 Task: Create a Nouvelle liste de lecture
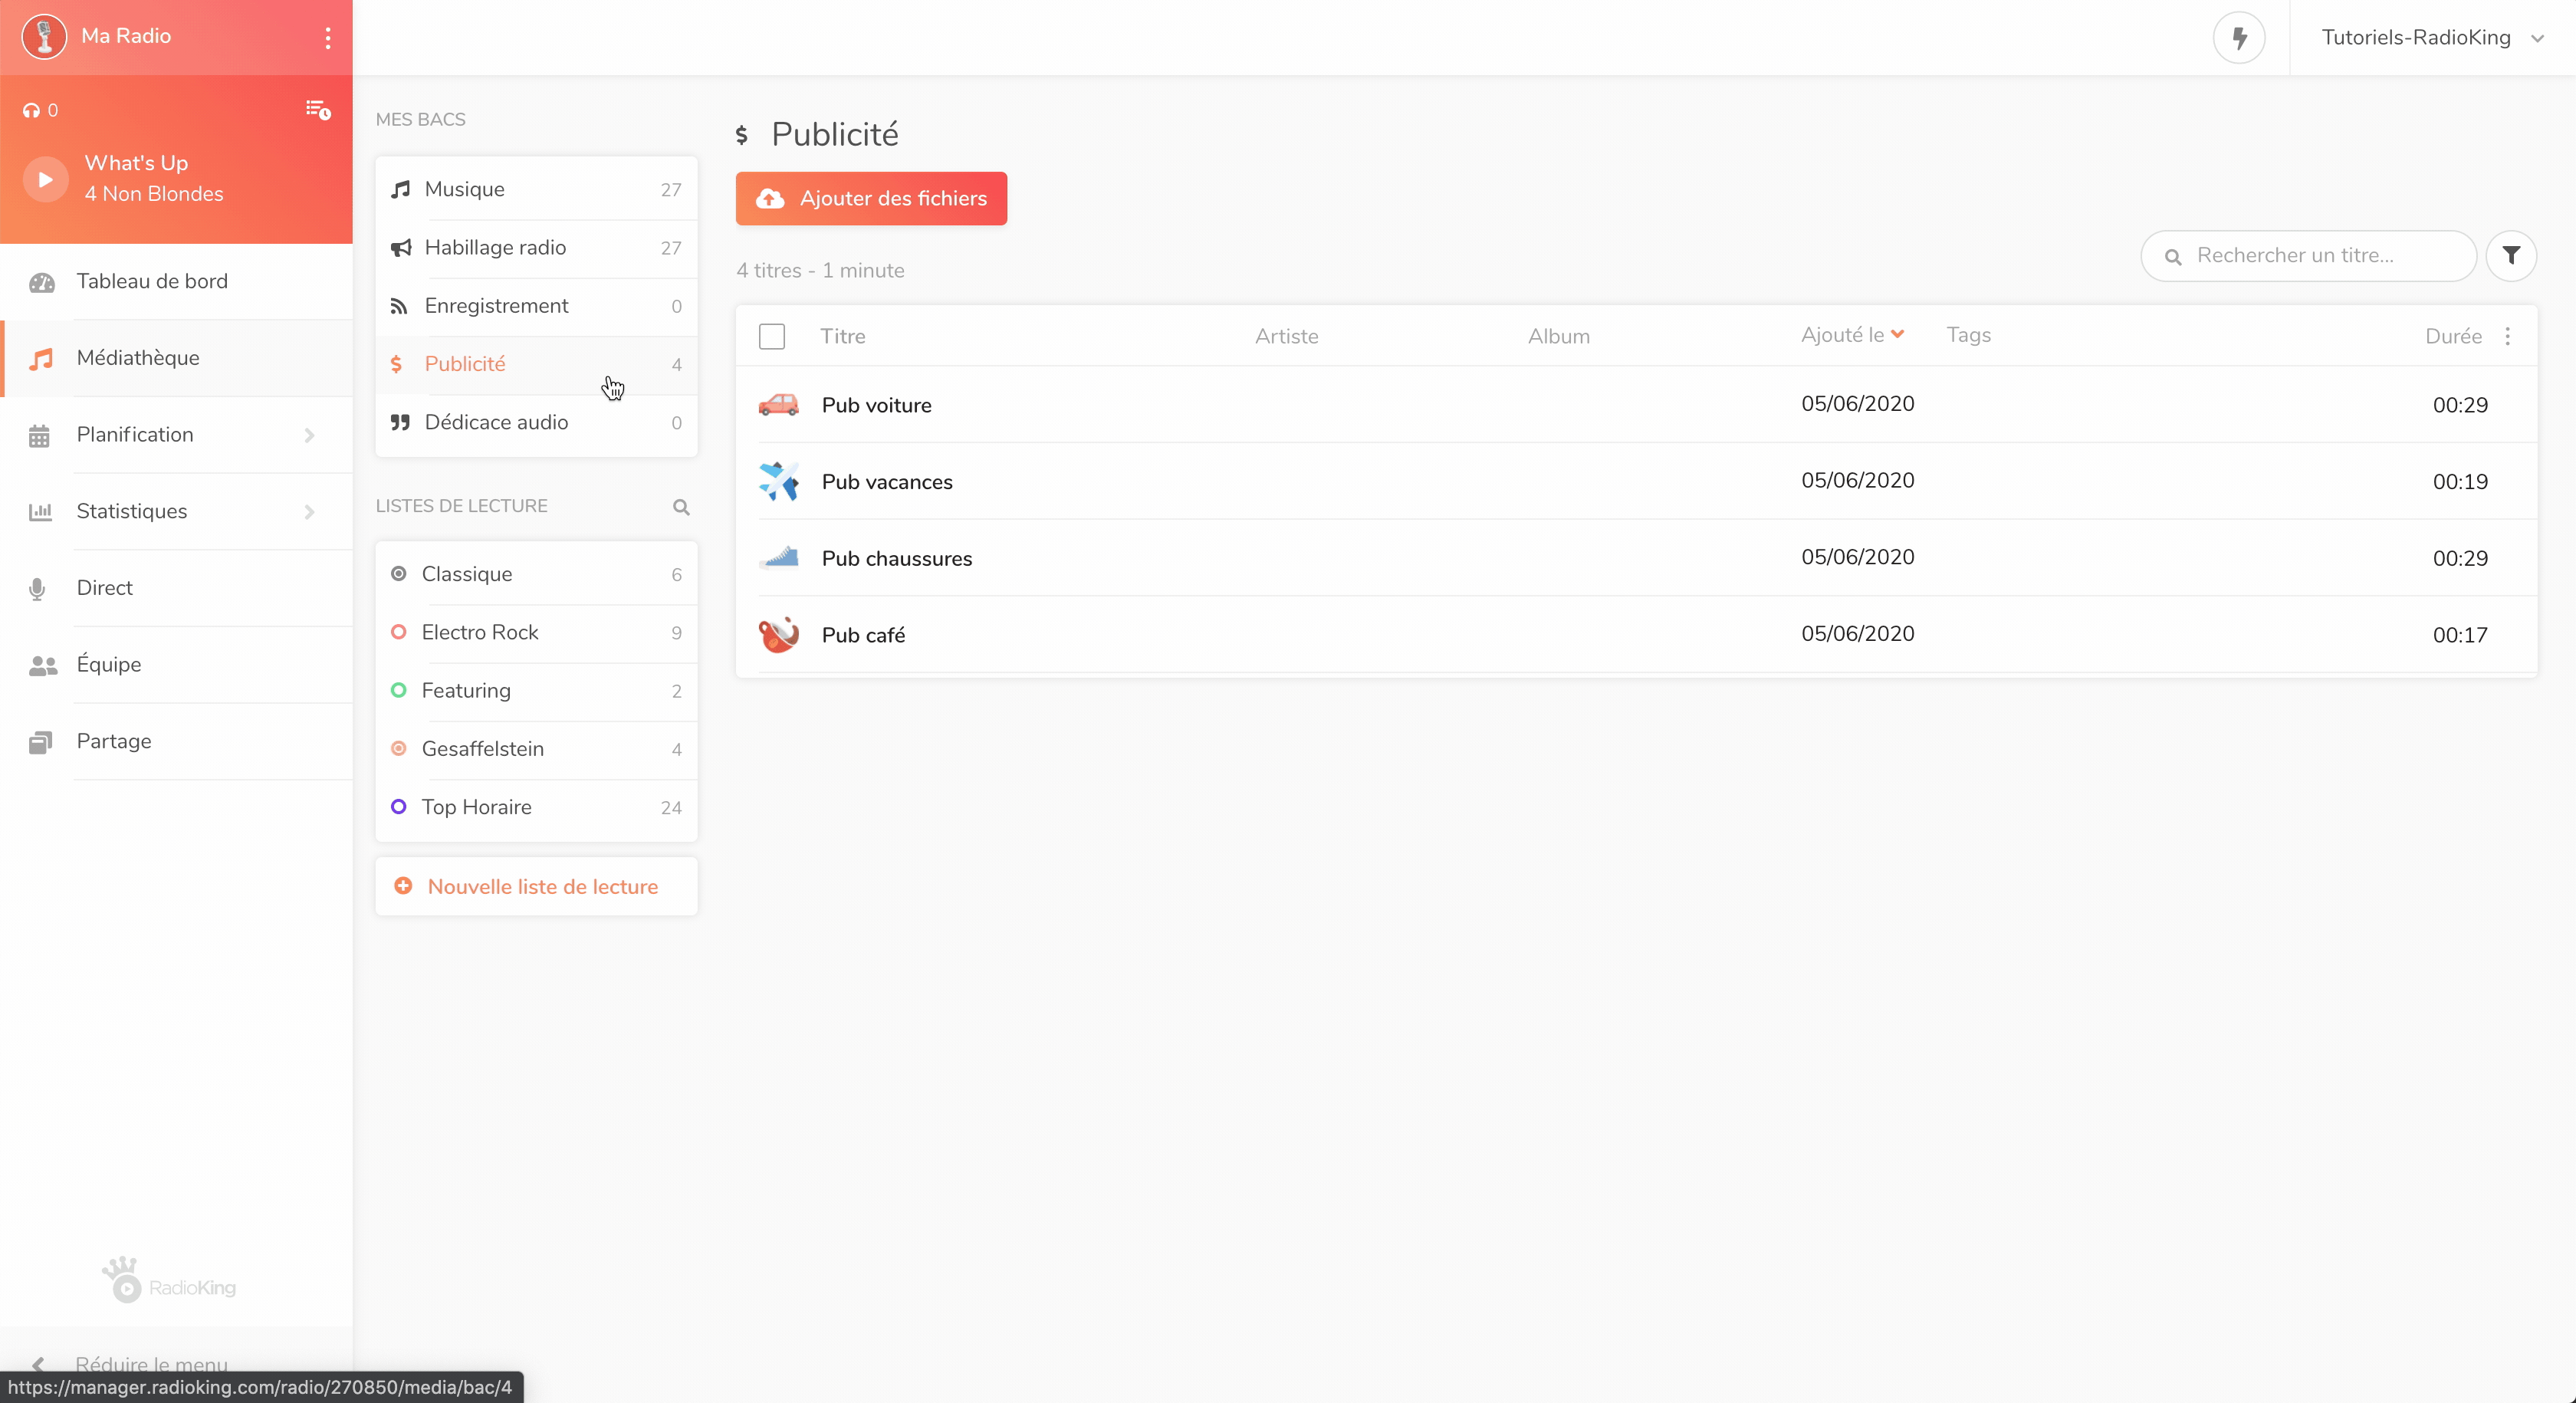click(x=537, y=886)
